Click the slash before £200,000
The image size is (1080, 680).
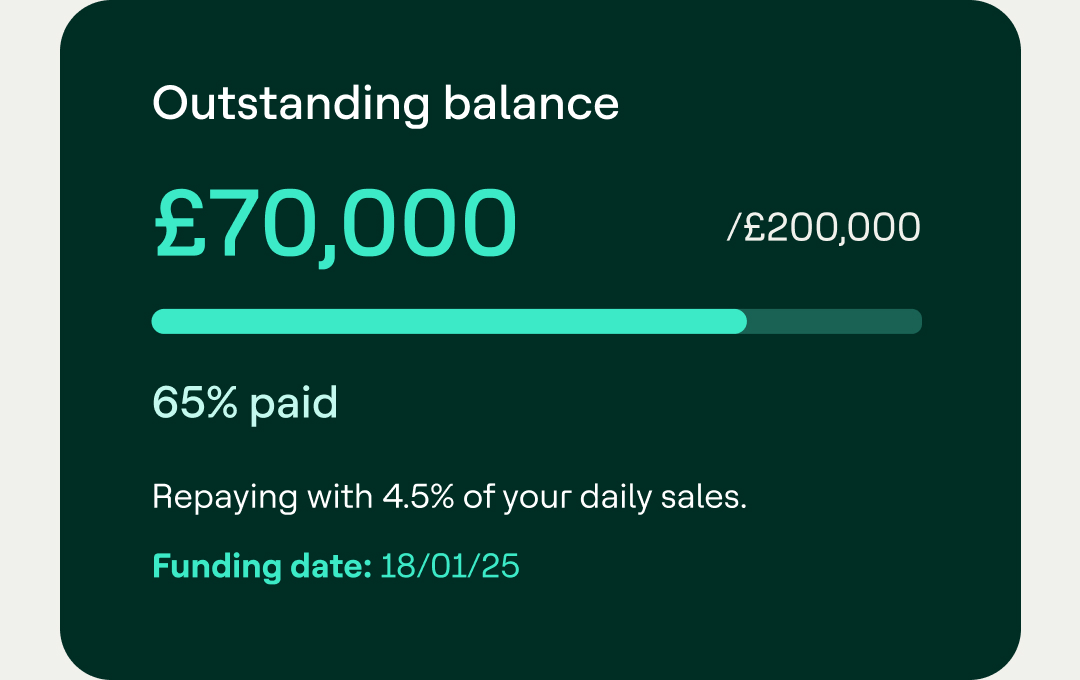733,228
